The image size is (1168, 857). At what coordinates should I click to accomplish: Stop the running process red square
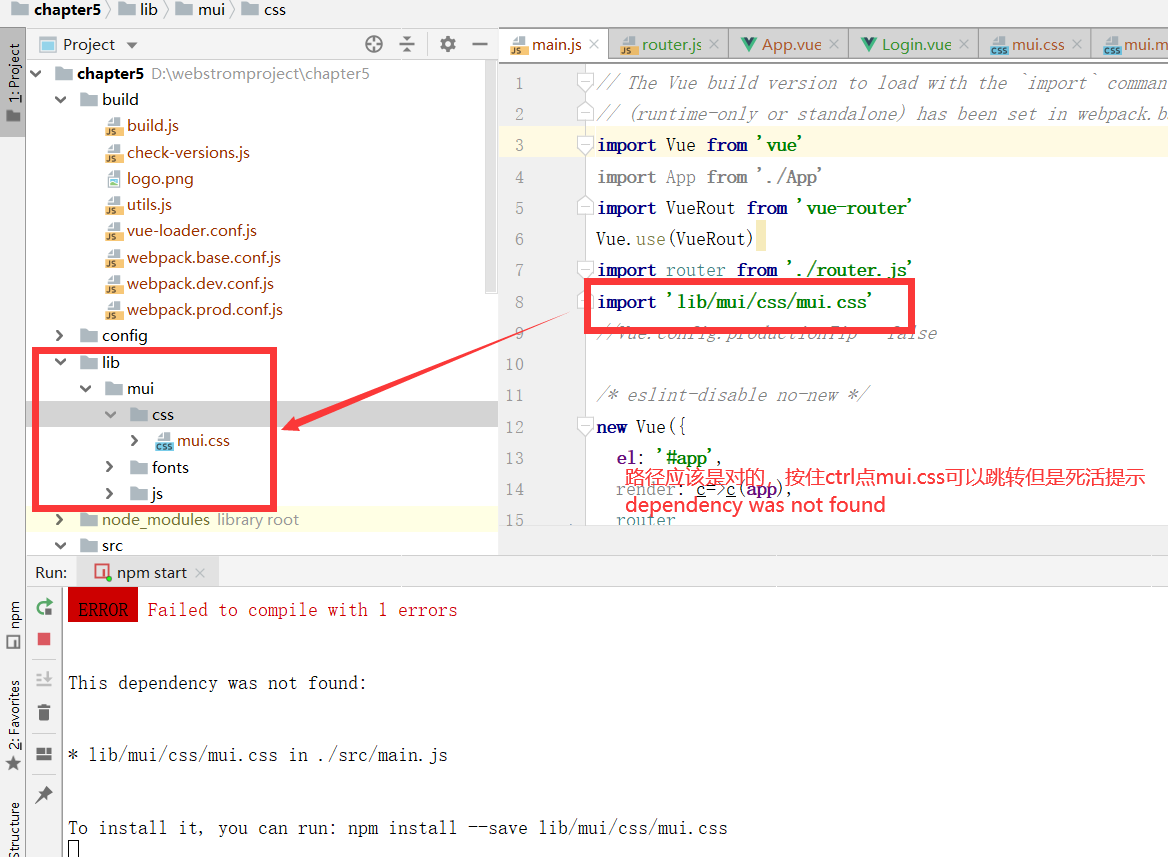[x=44, y=639]
